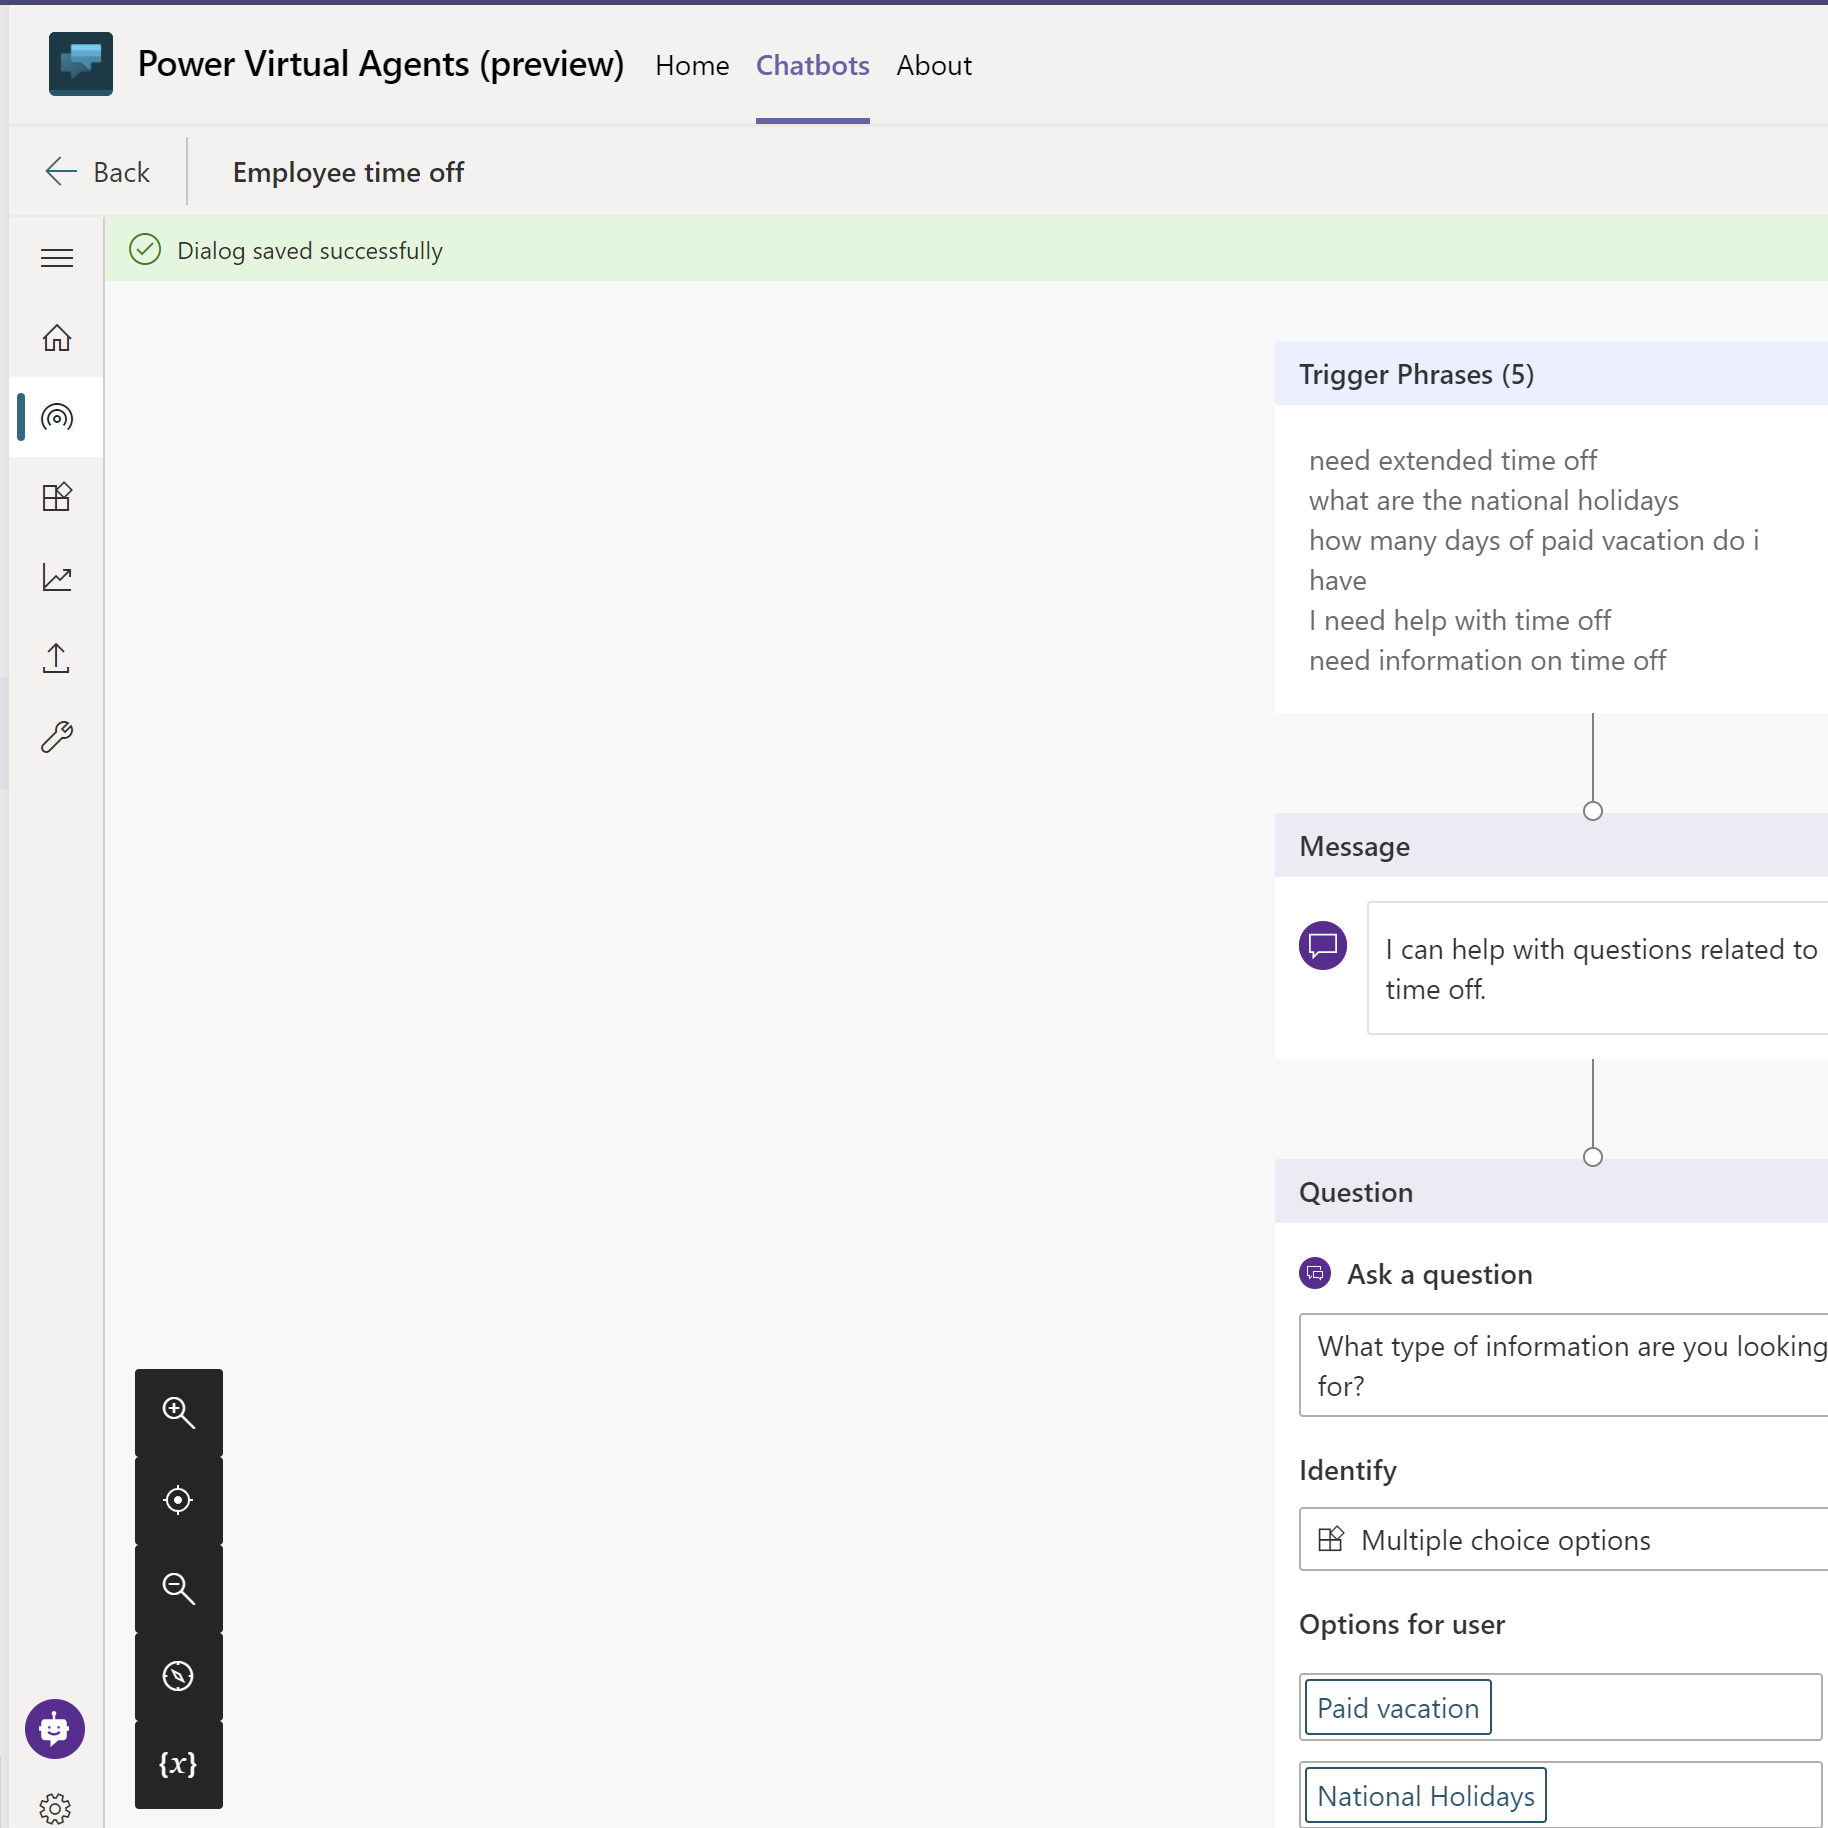Click the 'Dialog saved successfully' checkmark icon

pos(145,249)
